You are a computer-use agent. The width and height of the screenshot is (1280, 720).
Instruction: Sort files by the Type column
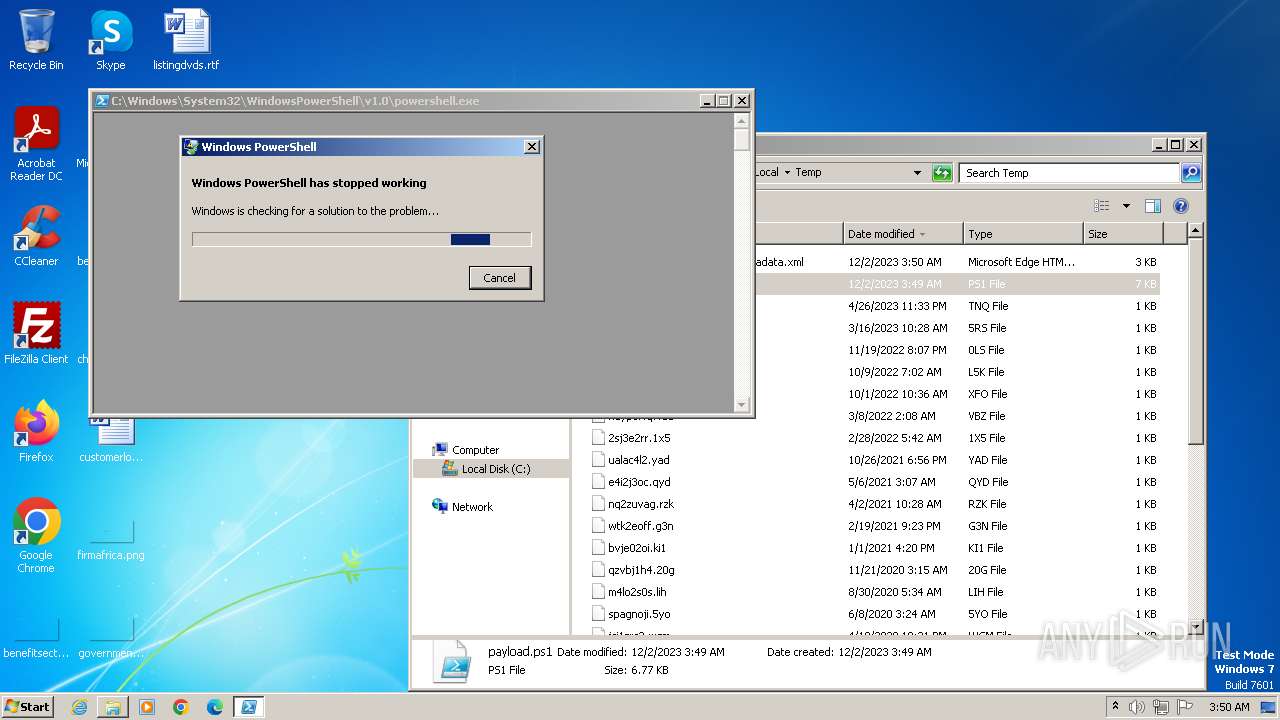click(x=1022, y=234)
